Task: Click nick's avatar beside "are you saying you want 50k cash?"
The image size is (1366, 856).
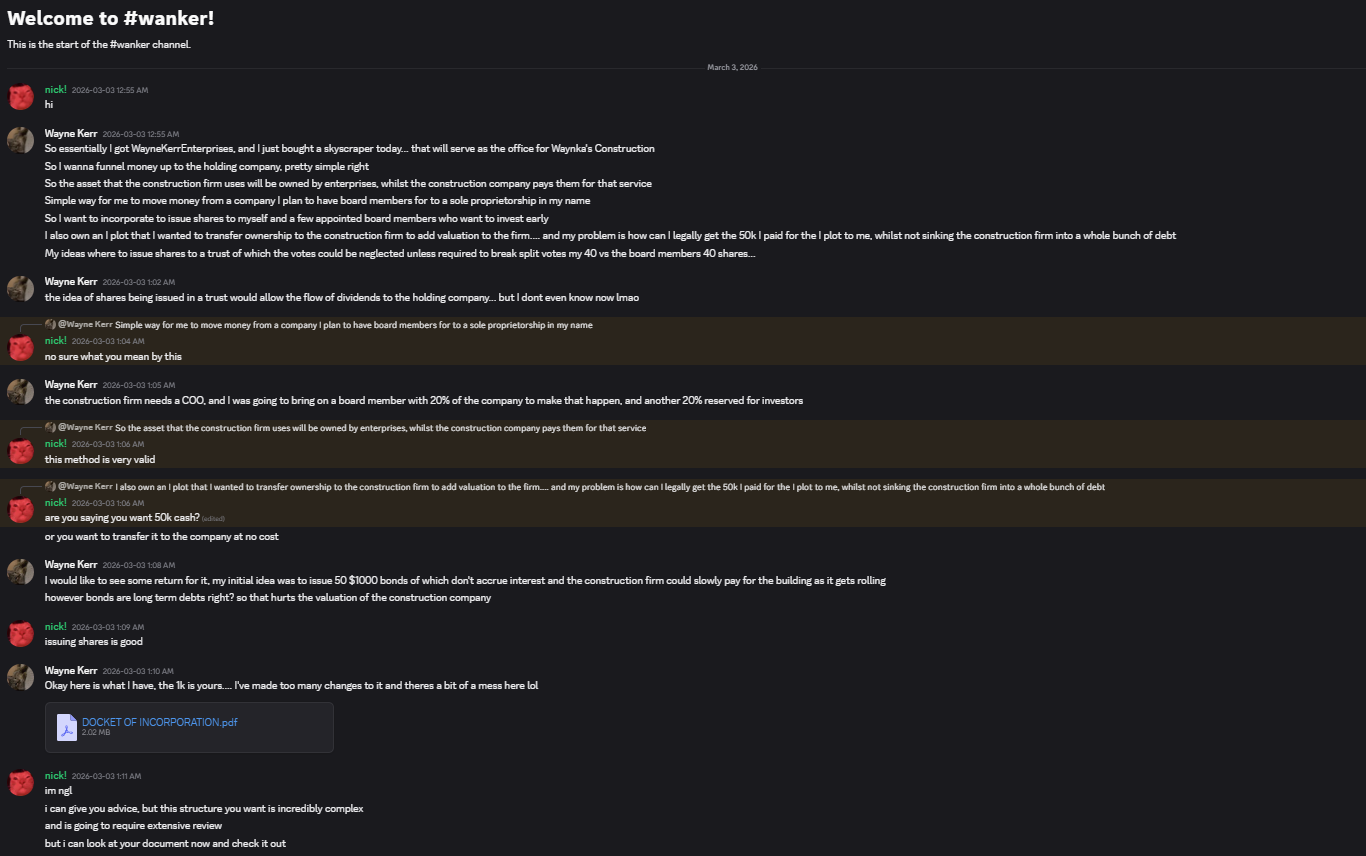Action: pos(21,509)
